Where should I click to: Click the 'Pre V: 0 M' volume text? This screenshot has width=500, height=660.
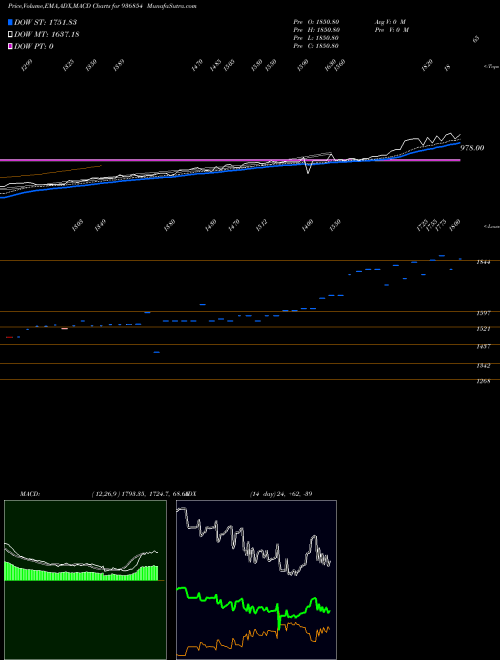[x=391, y=30]
